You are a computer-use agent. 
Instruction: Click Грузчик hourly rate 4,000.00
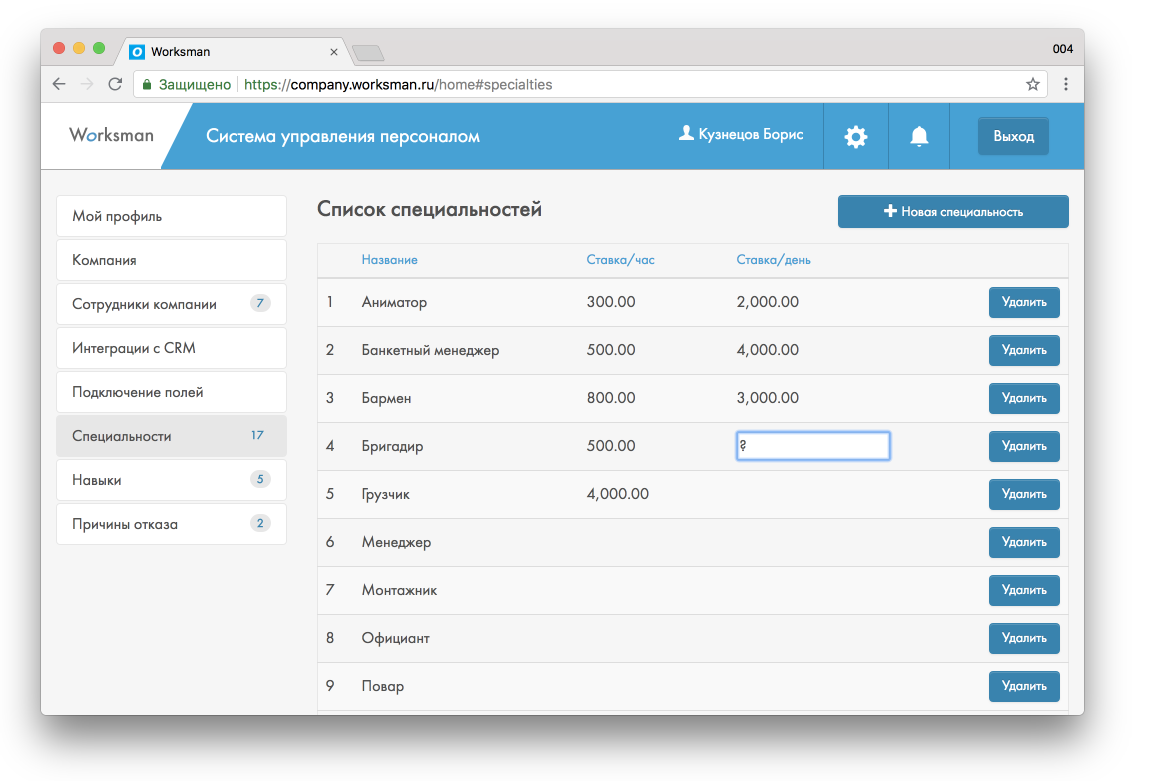618,494
